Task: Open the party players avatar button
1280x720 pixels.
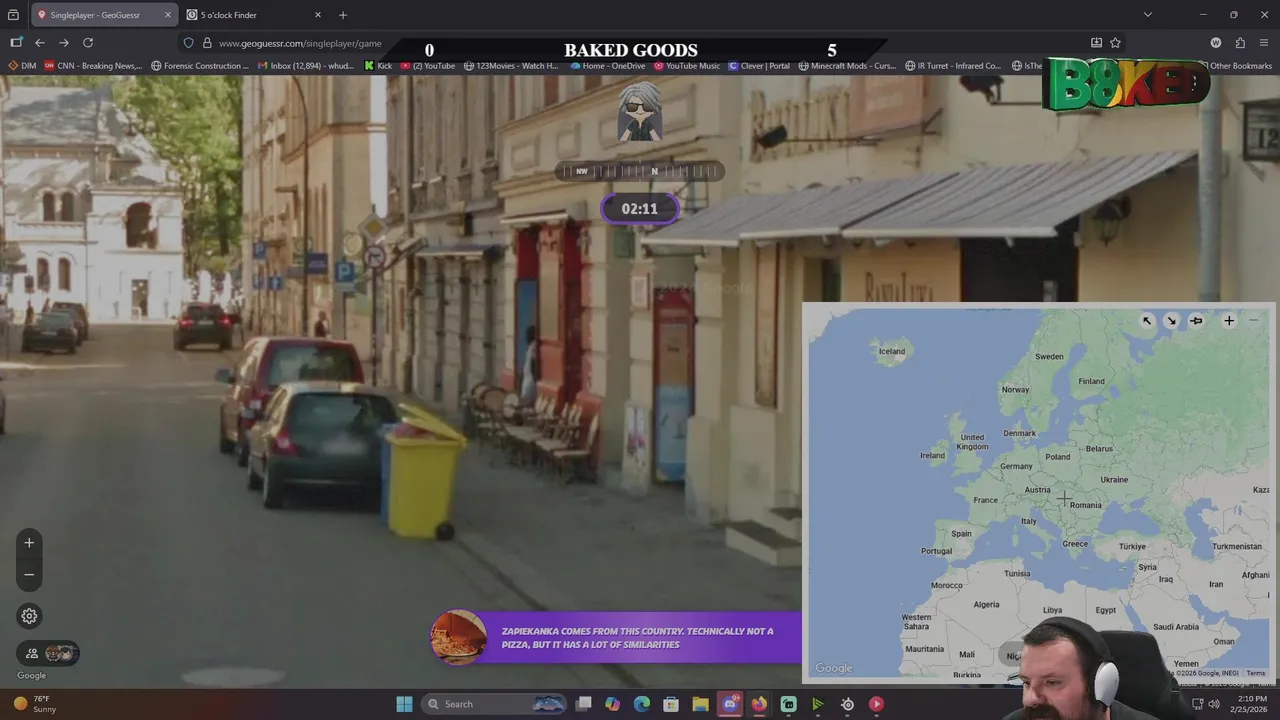Action: pyautogui.click(x=48, y=653)
